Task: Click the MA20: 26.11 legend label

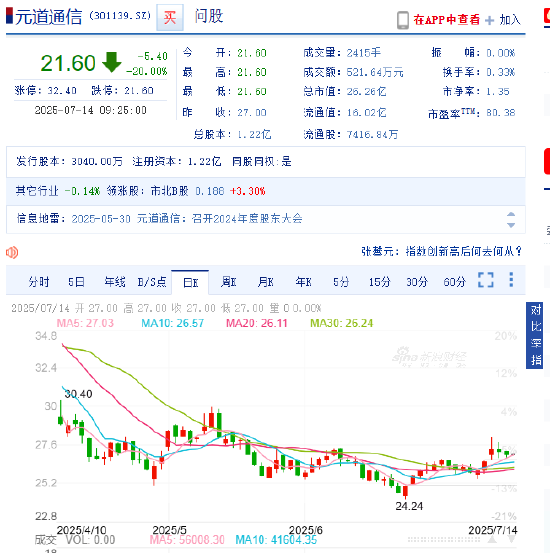Action: [x=257, y=323]
